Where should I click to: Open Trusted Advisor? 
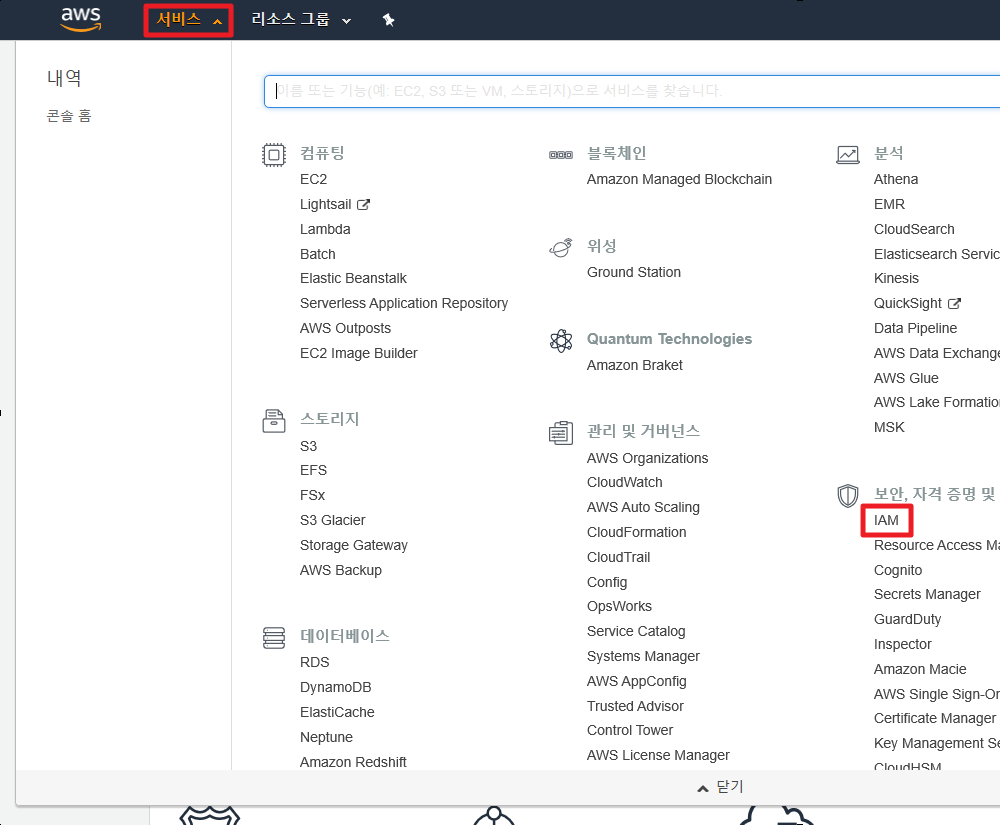click(x=635, y=706)
